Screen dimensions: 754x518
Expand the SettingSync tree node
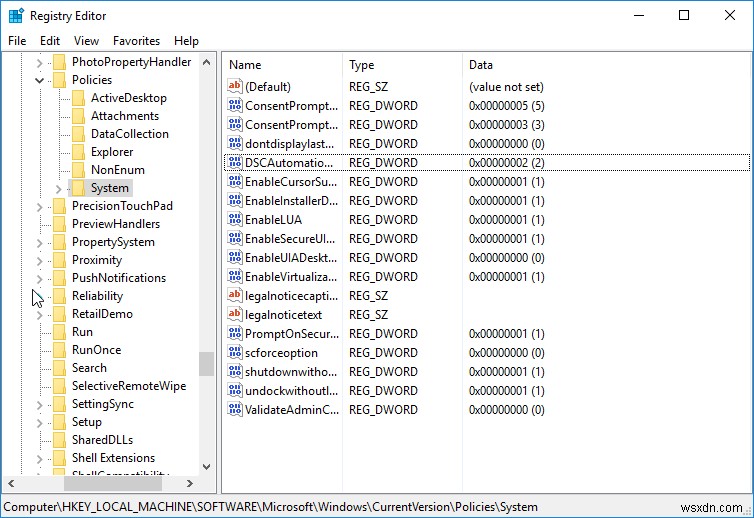(x=39, y=405)
